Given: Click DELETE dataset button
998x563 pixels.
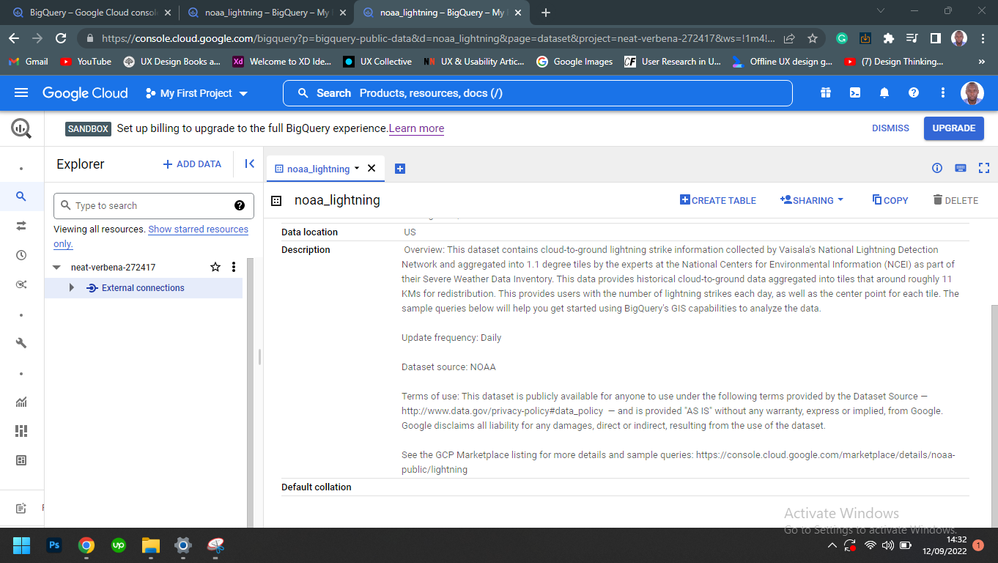Looking at the screenshot, I should [955, 200].
